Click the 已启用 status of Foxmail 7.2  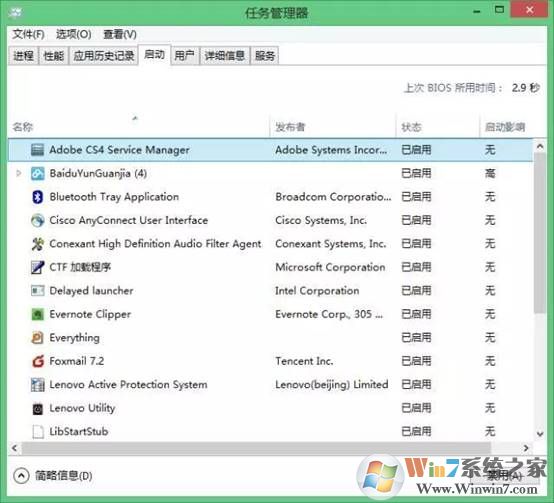(416, 361)
